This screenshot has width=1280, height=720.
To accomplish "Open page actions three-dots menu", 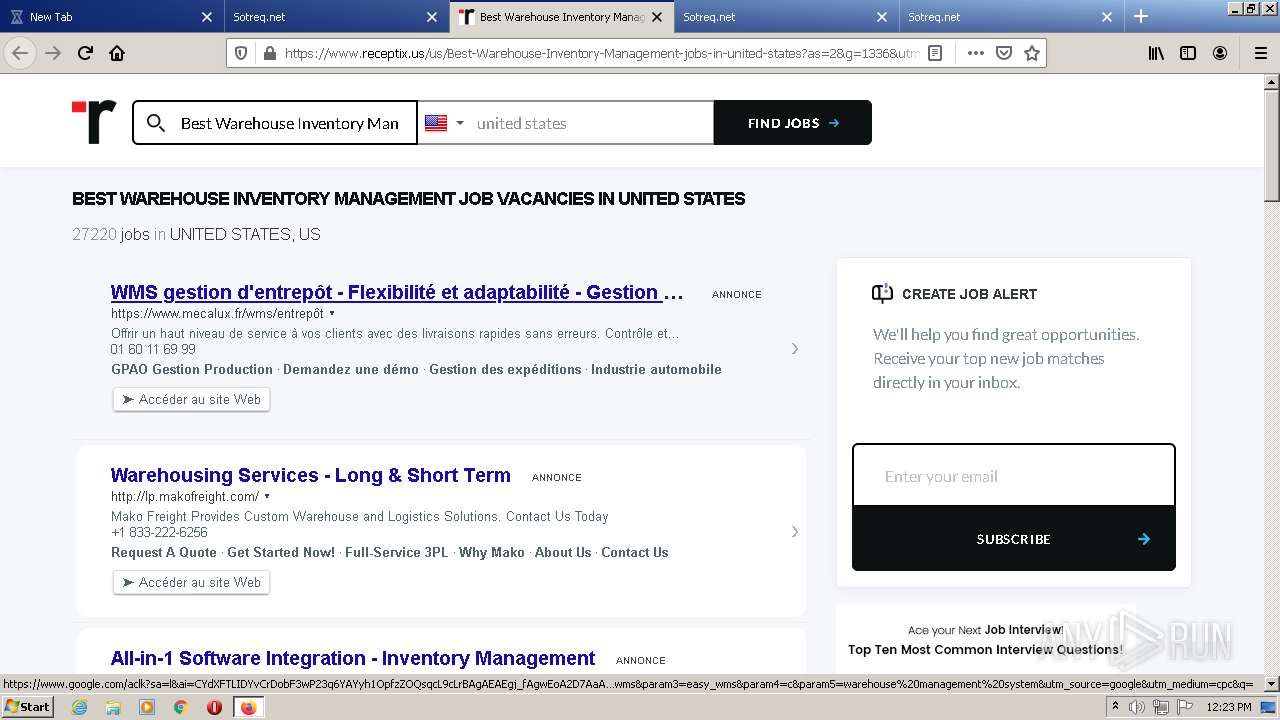I will (x=975, y=53).
